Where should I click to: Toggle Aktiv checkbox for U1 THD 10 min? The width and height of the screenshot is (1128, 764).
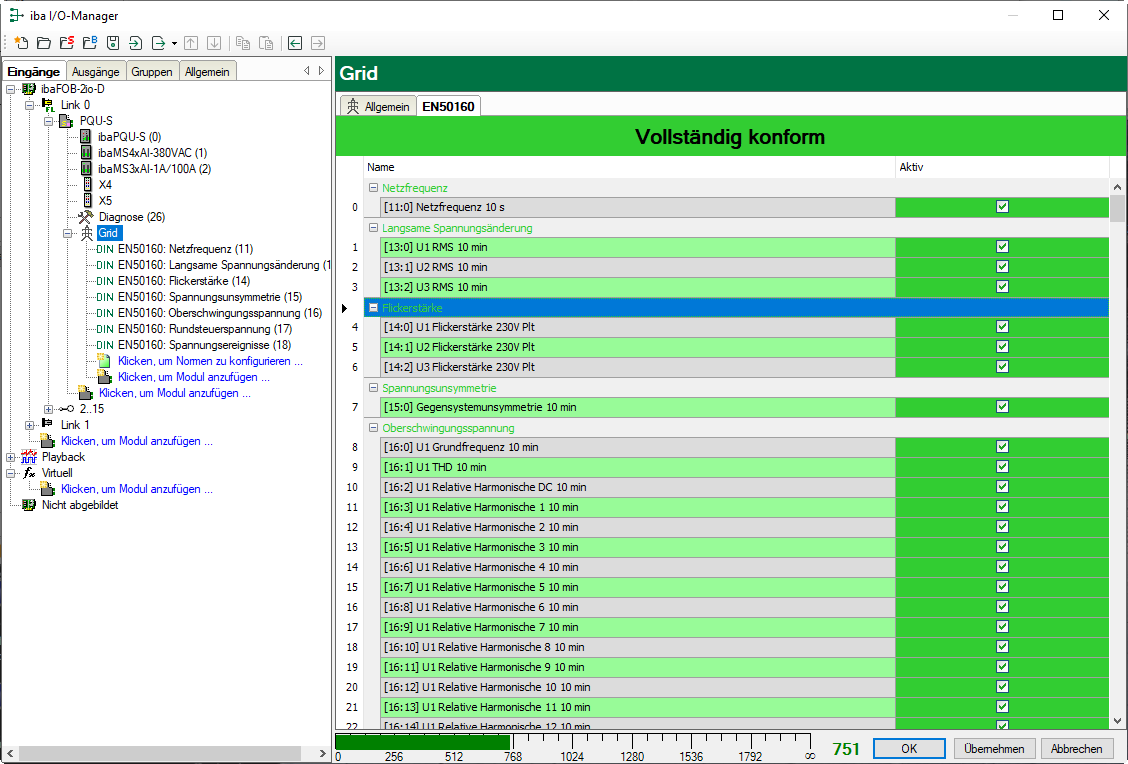point(1002,467)
